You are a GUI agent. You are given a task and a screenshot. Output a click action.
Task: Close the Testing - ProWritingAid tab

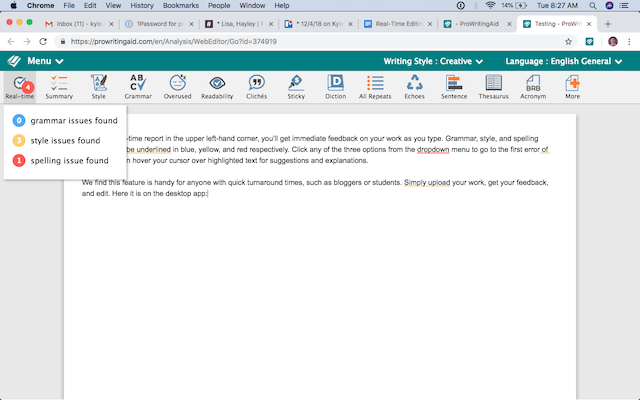tap(589, 24)
